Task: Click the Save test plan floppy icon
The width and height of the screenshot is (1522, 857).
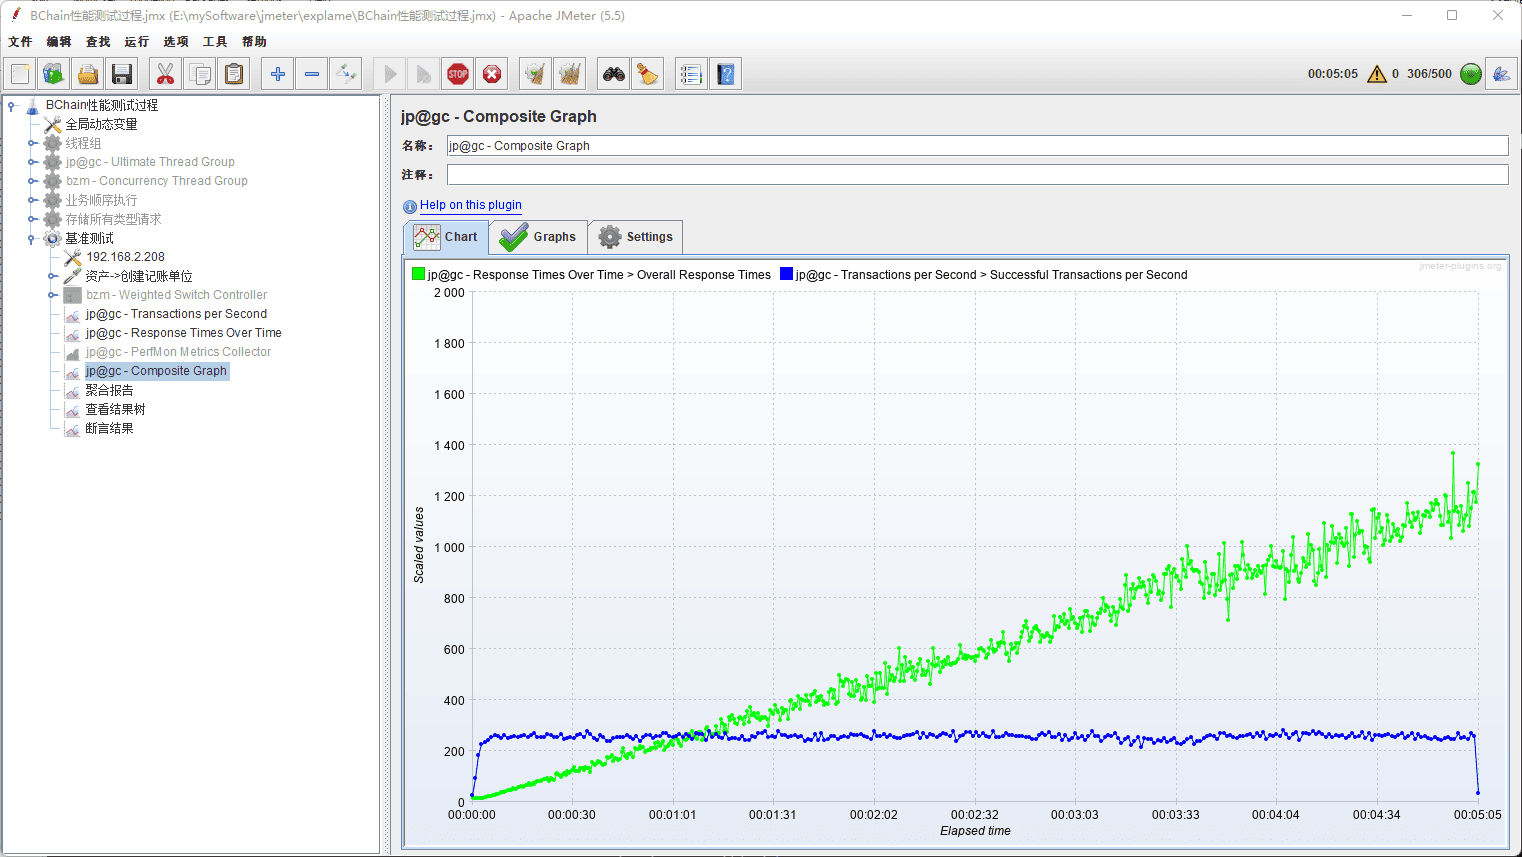Action: click(122, 74)
